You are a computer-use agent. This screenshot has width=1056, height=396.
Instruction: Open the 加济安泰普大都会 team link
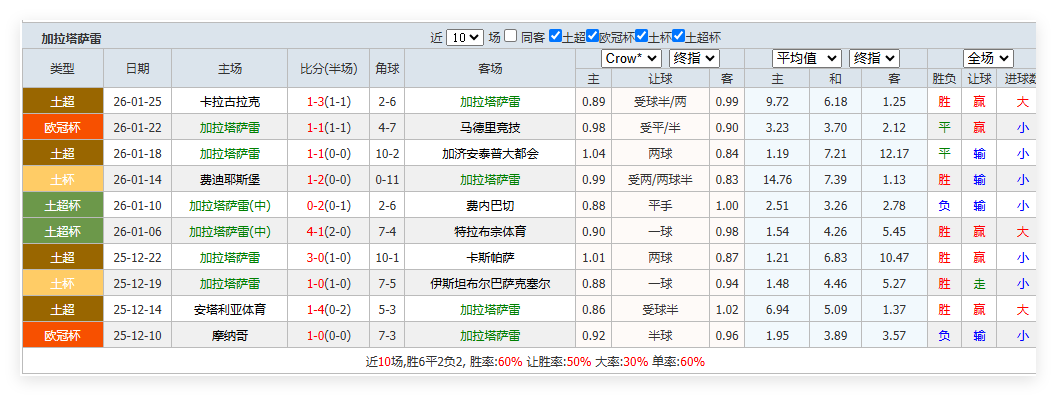[x=490, y=154]
